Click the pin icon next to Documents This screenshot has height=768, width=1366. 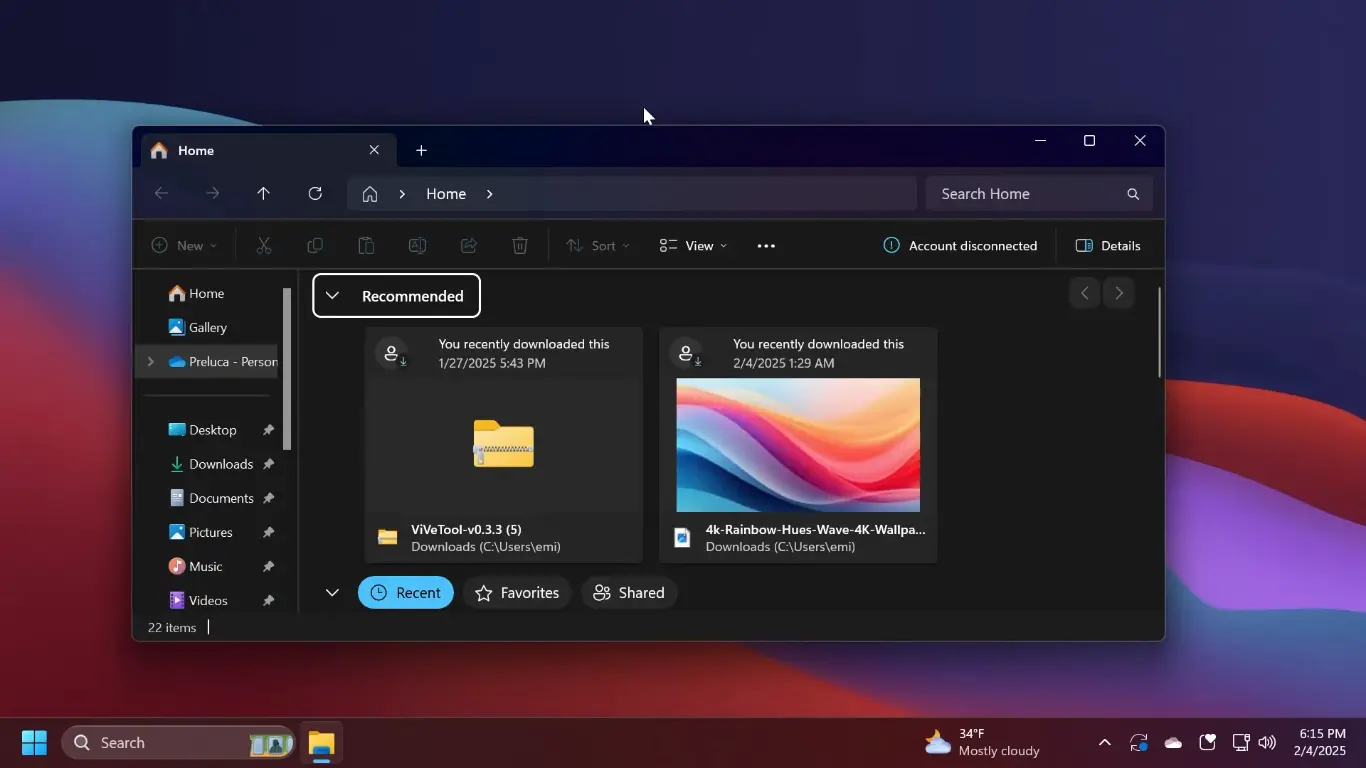click(268, 498)
